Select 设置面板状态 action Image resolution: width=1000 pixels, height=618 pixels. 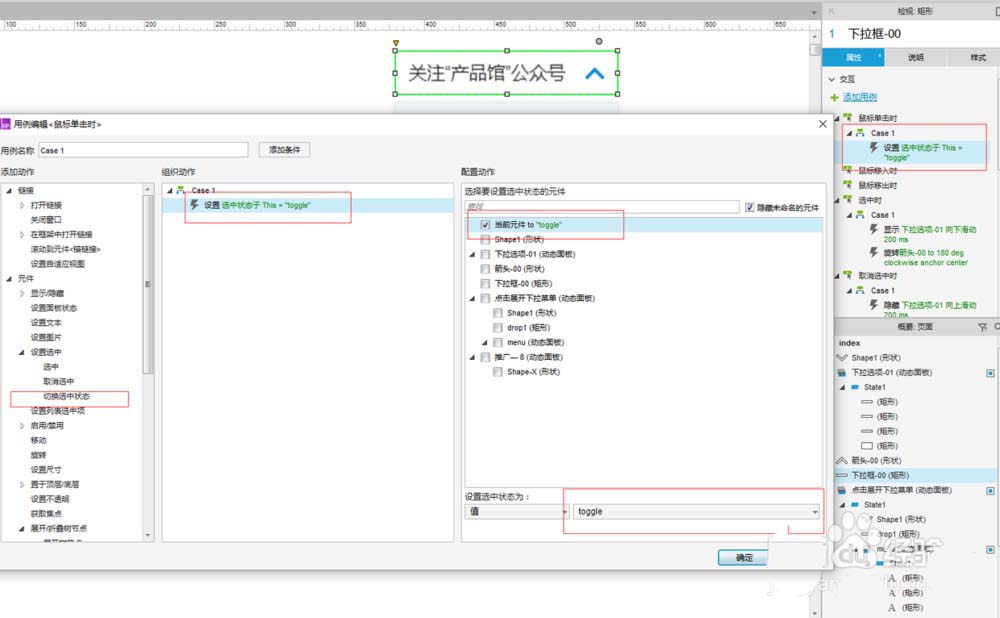[x=54, y=308]
